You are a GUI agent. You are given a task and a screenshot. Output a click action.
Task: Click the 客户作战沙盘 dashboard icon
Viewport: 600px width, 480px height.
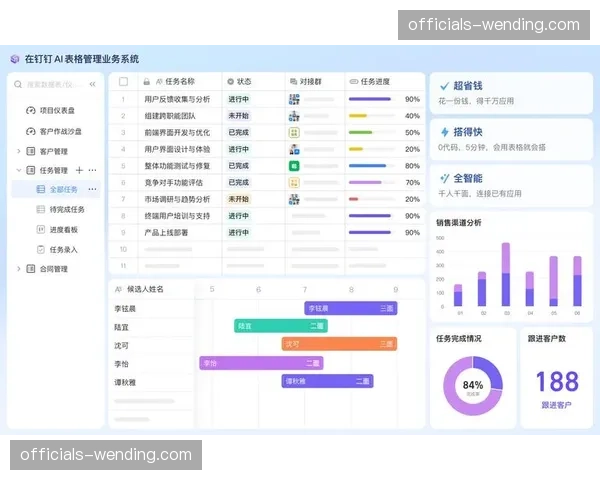point(31,132)
